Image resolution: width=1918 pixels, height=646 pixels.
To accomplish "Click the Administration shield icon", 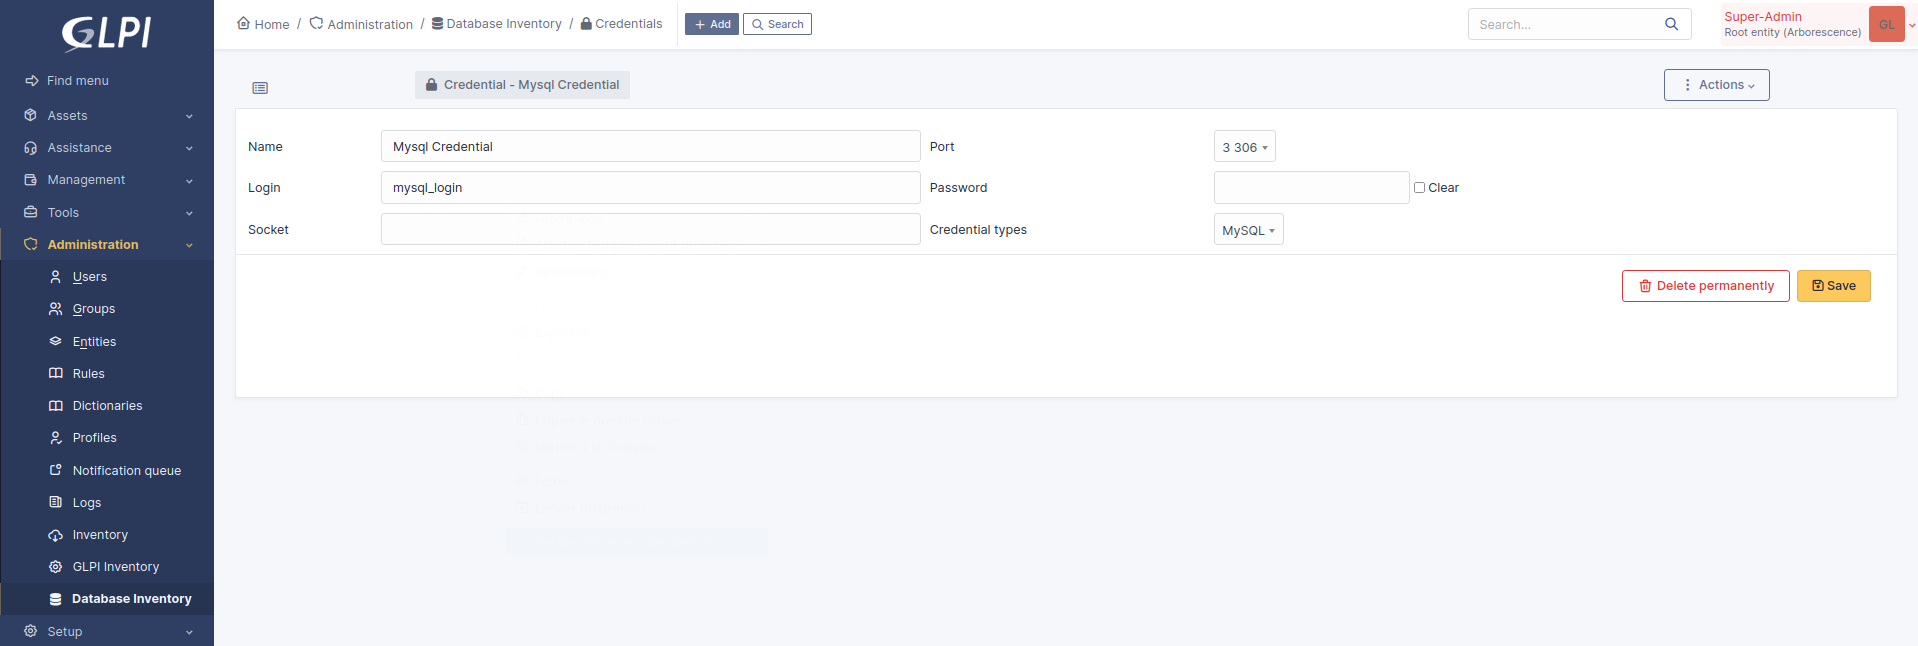I will point(31,245).
